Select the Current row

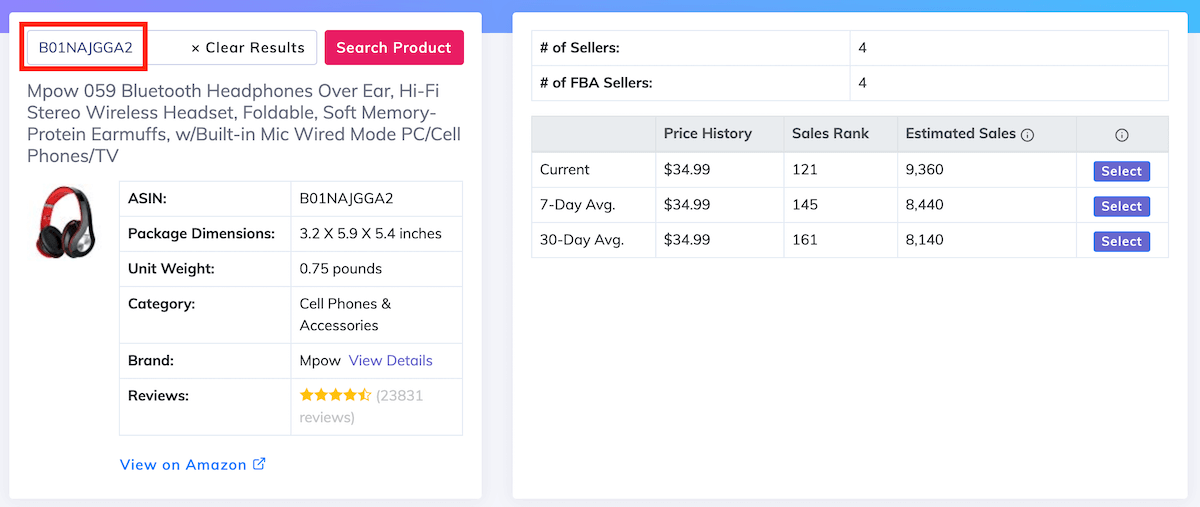tap(1121, 171)
